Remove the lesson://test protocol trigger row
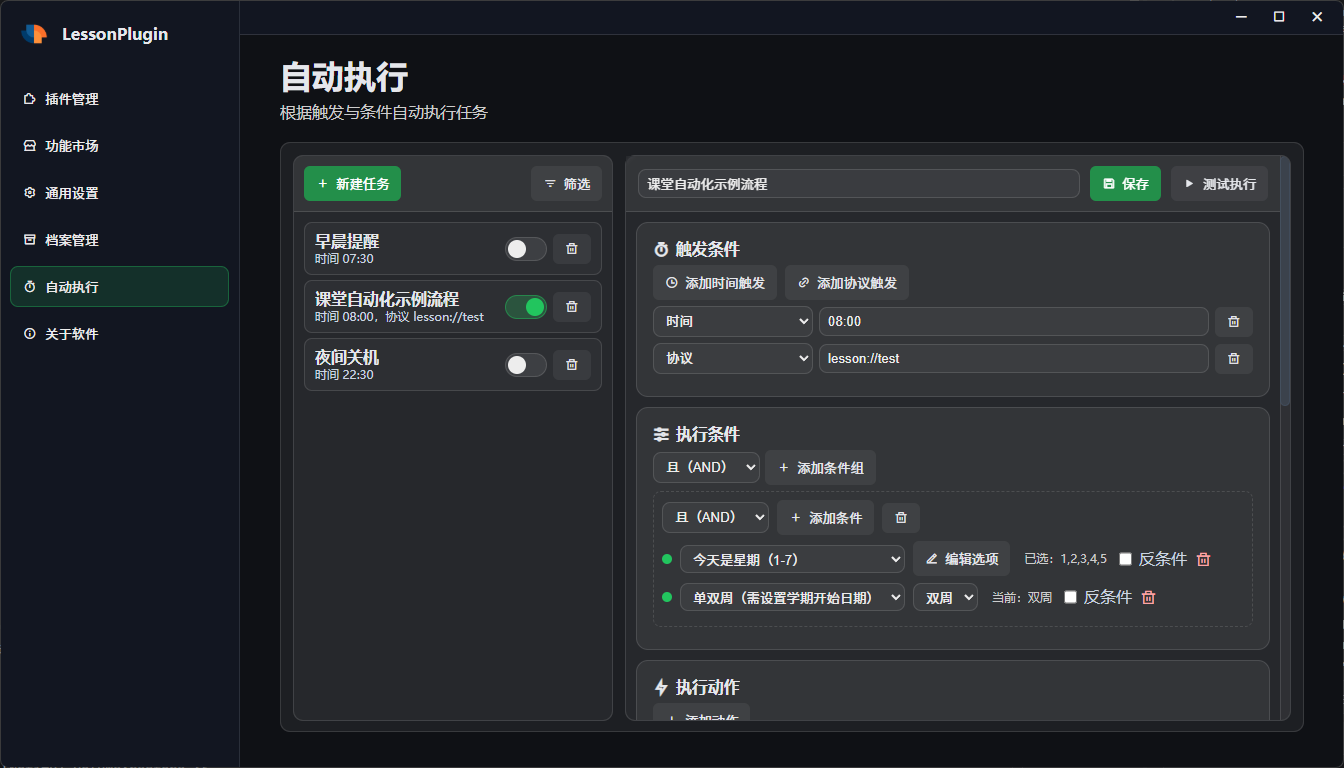Screen dimensions: 1344x768 (x=1233, y=359)
